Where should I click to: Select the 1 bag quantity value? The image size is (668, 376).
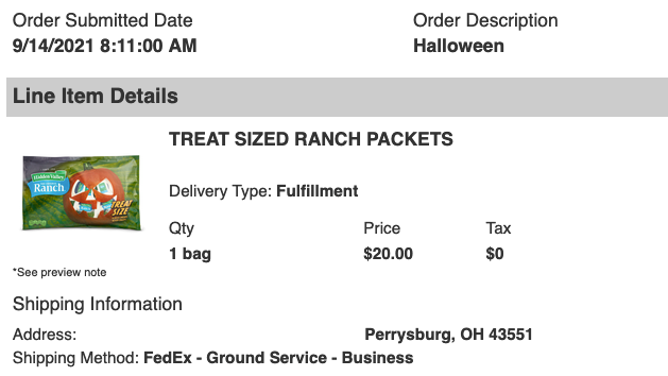(x=190, y=254)
